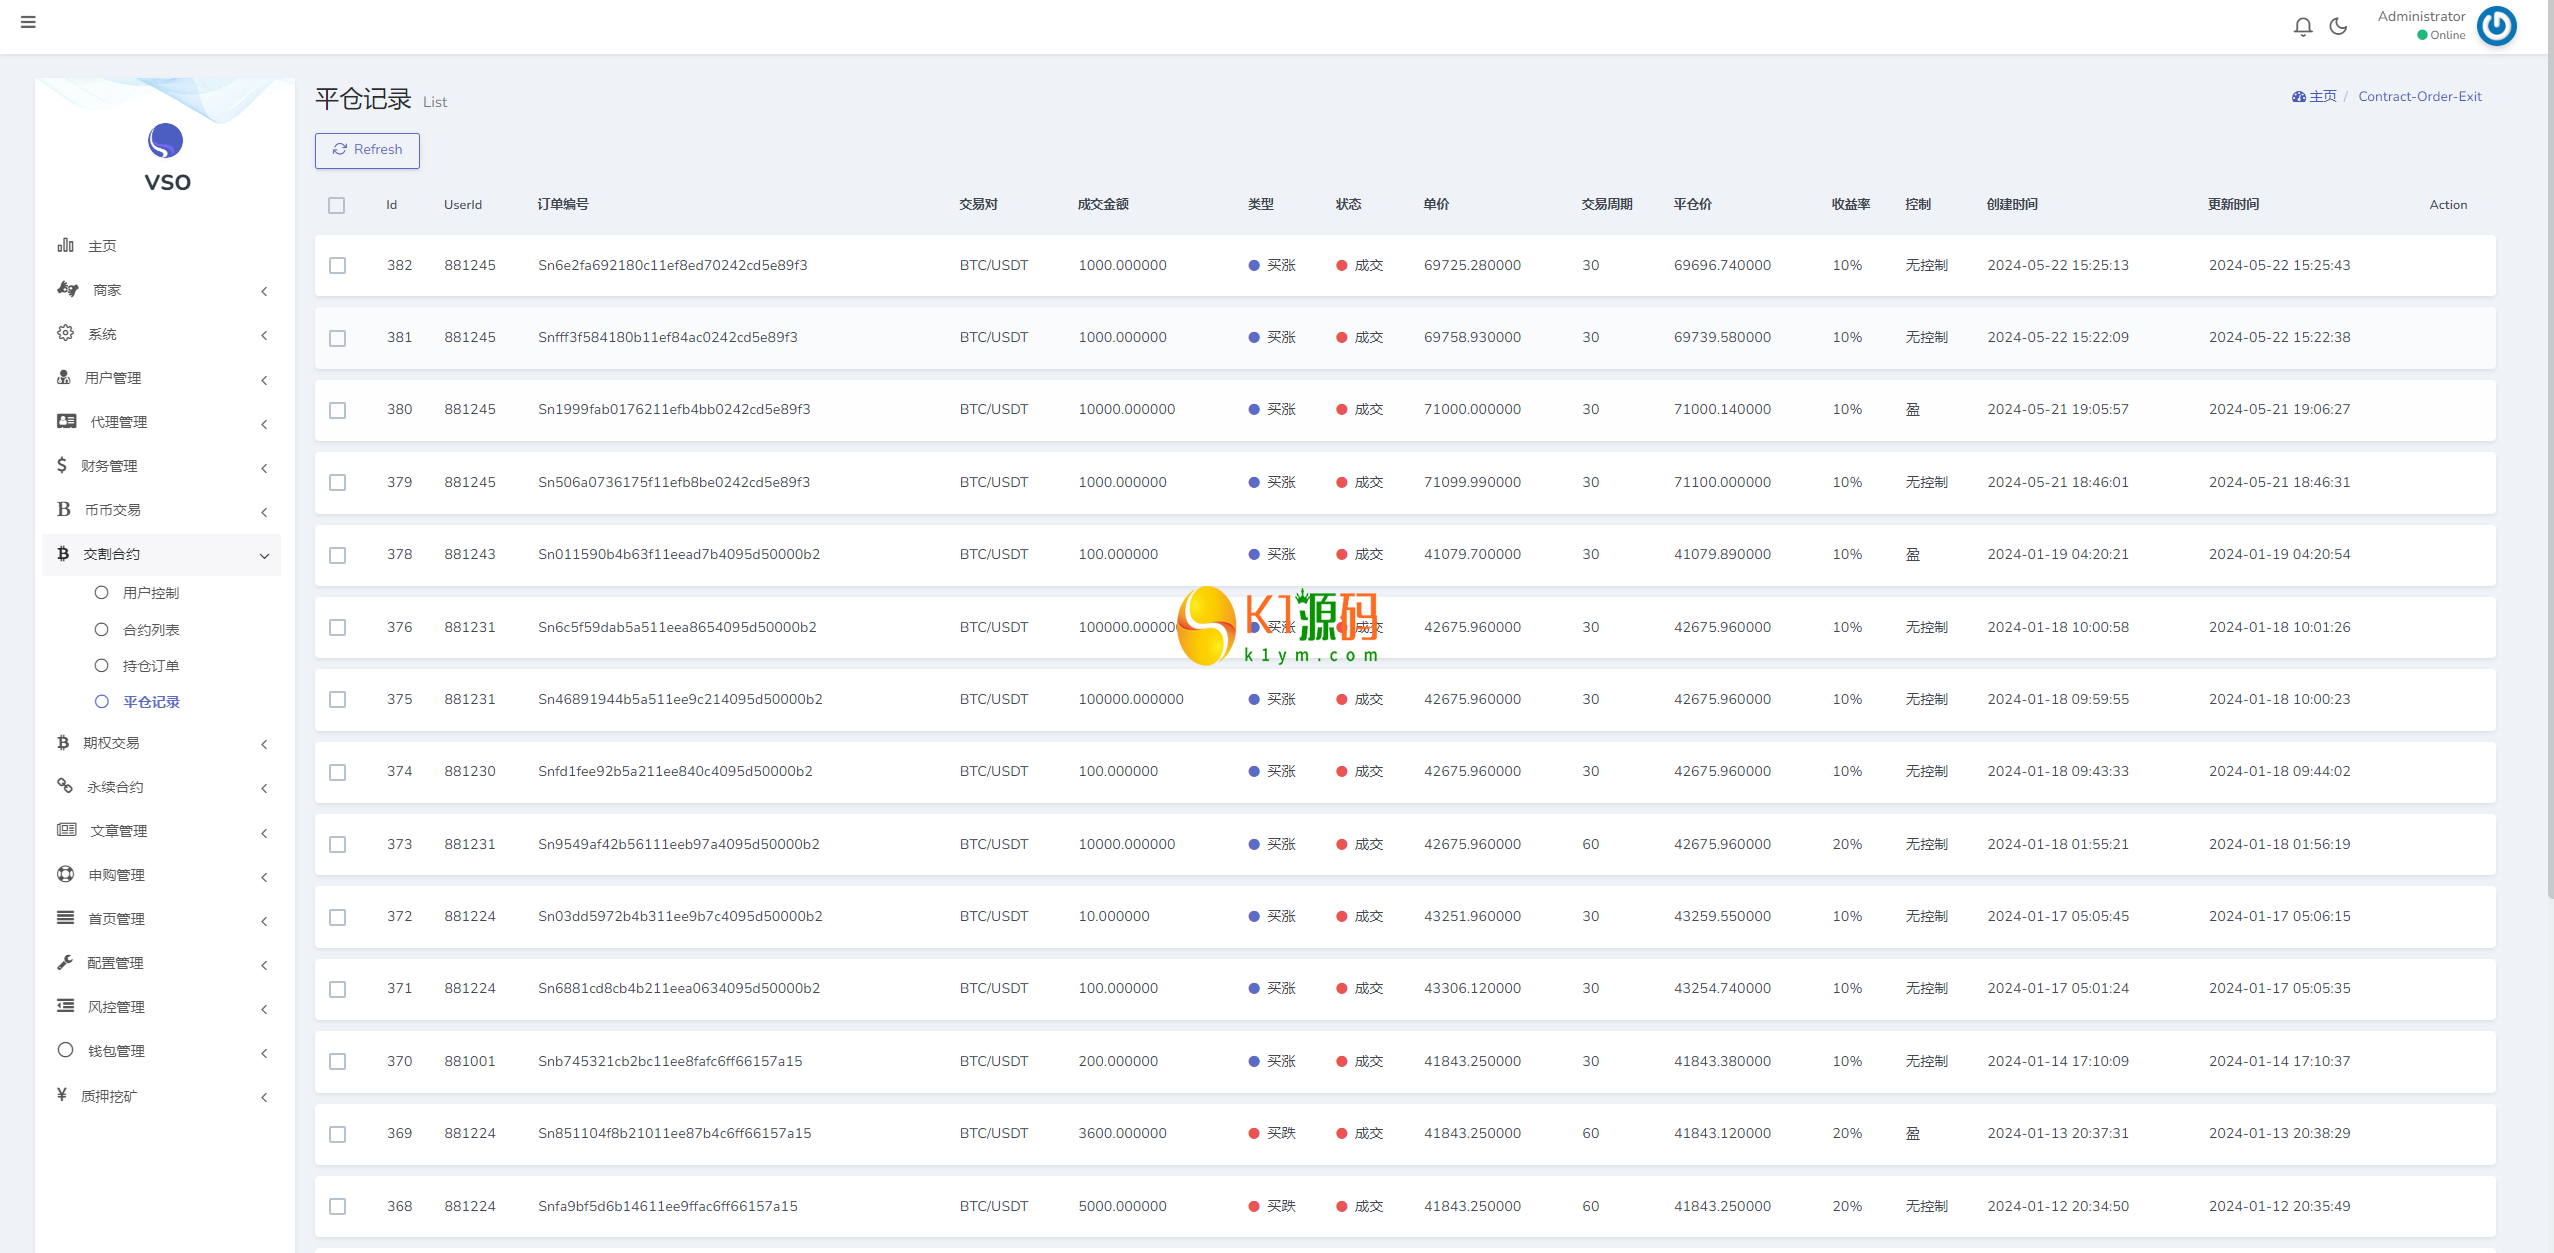Select the checkbox for order 382
Screen dimensions: 2554x1253
[x=338, y=265]
